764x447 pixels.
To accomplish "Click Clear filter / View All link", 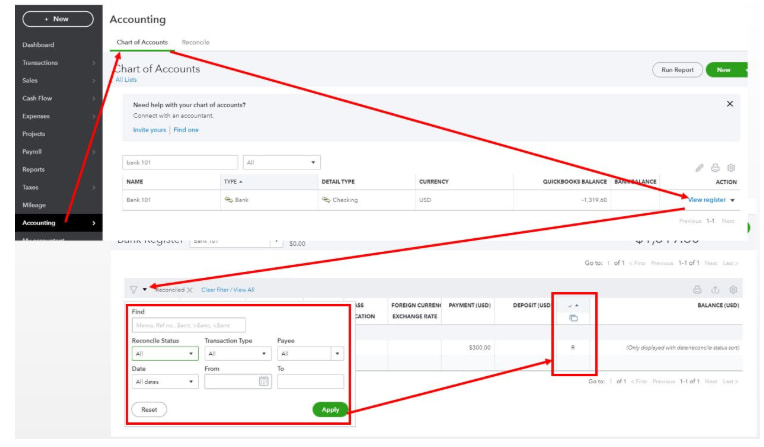I will tap(228, 290).
